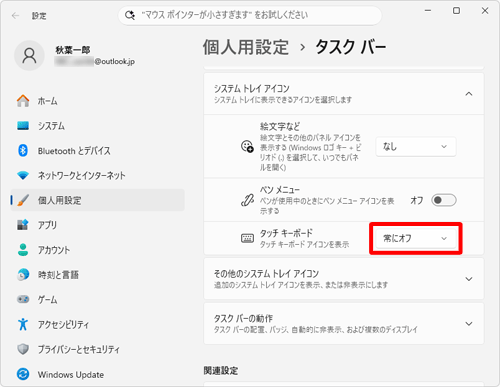The image size is (500, 387).
Task: Click the アカウント person icon
Action: point(23,250)
